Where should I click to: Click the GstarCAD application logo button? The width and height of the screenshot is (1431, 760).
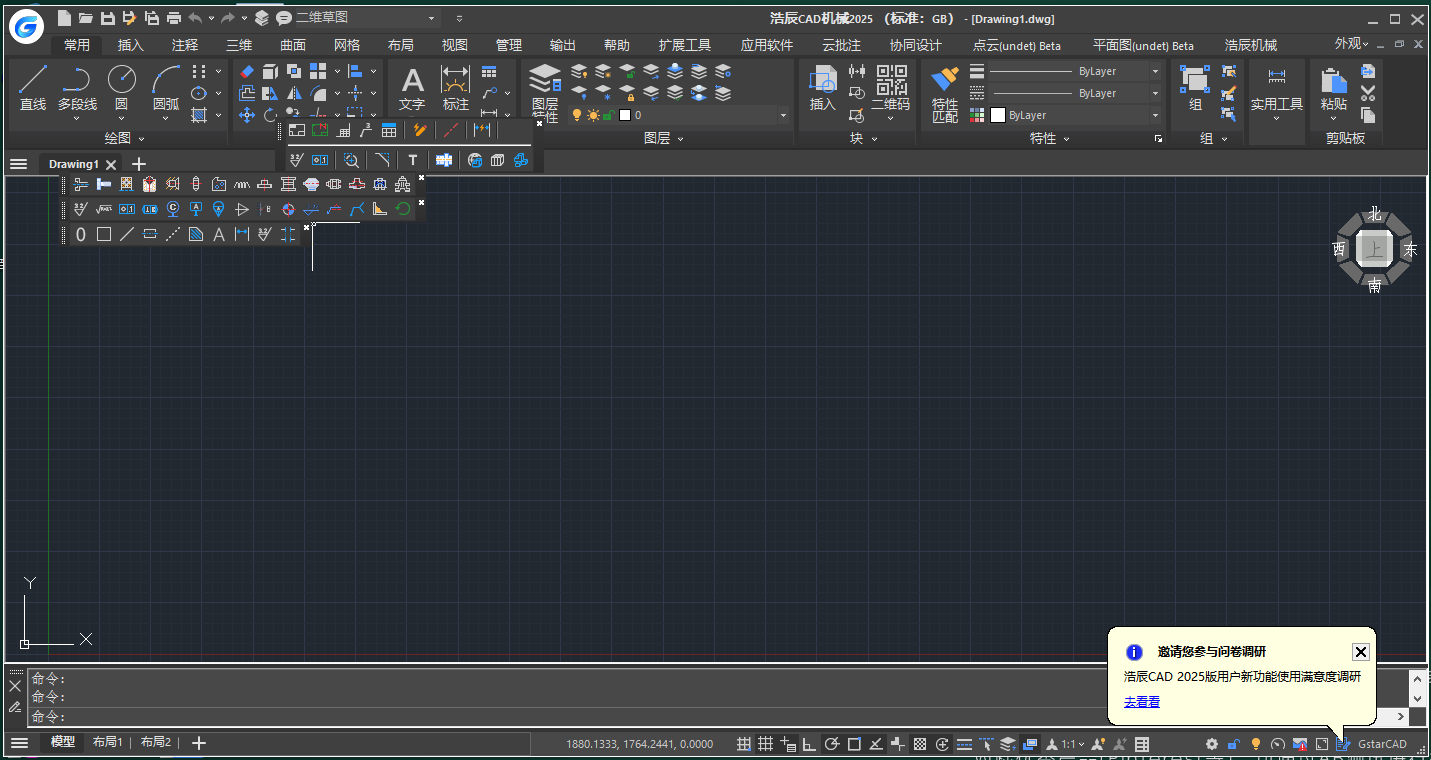coord(27,27)
